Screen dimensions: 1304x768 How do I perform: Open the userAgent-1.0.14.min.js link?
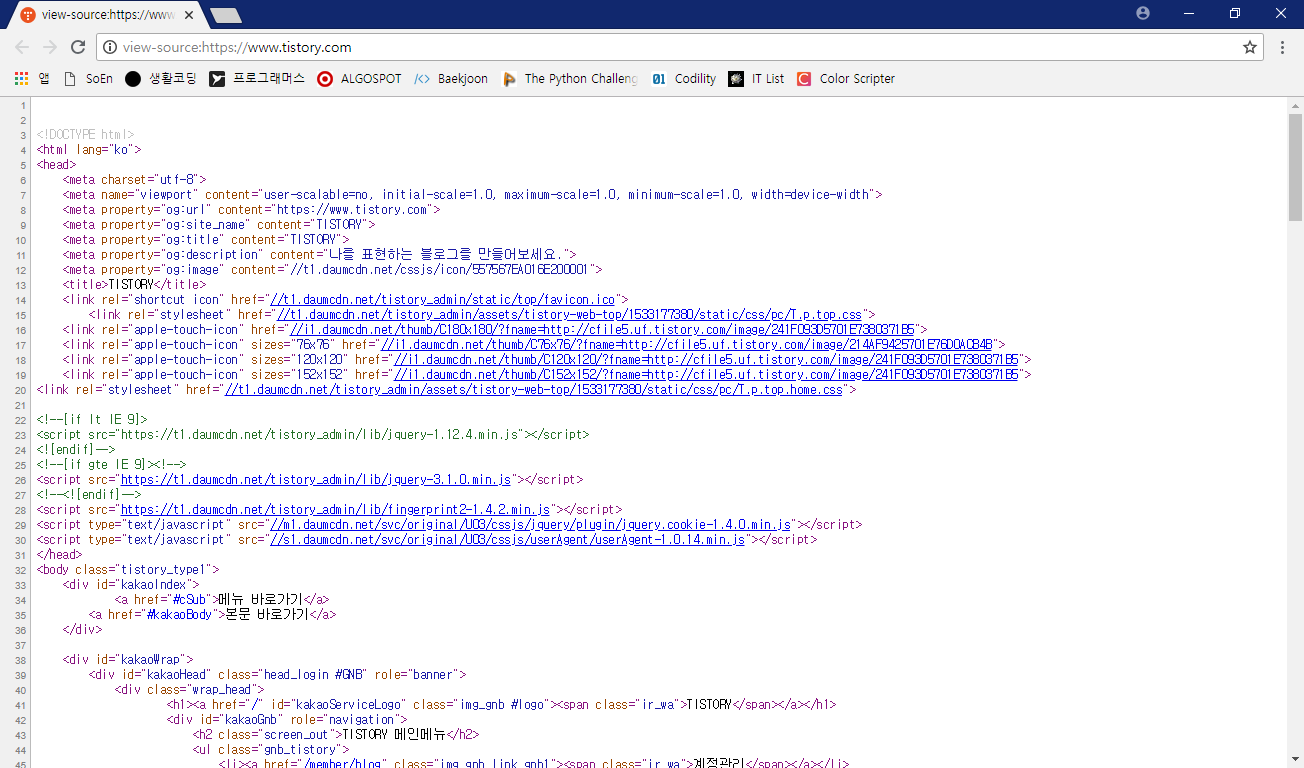[508, 539]
